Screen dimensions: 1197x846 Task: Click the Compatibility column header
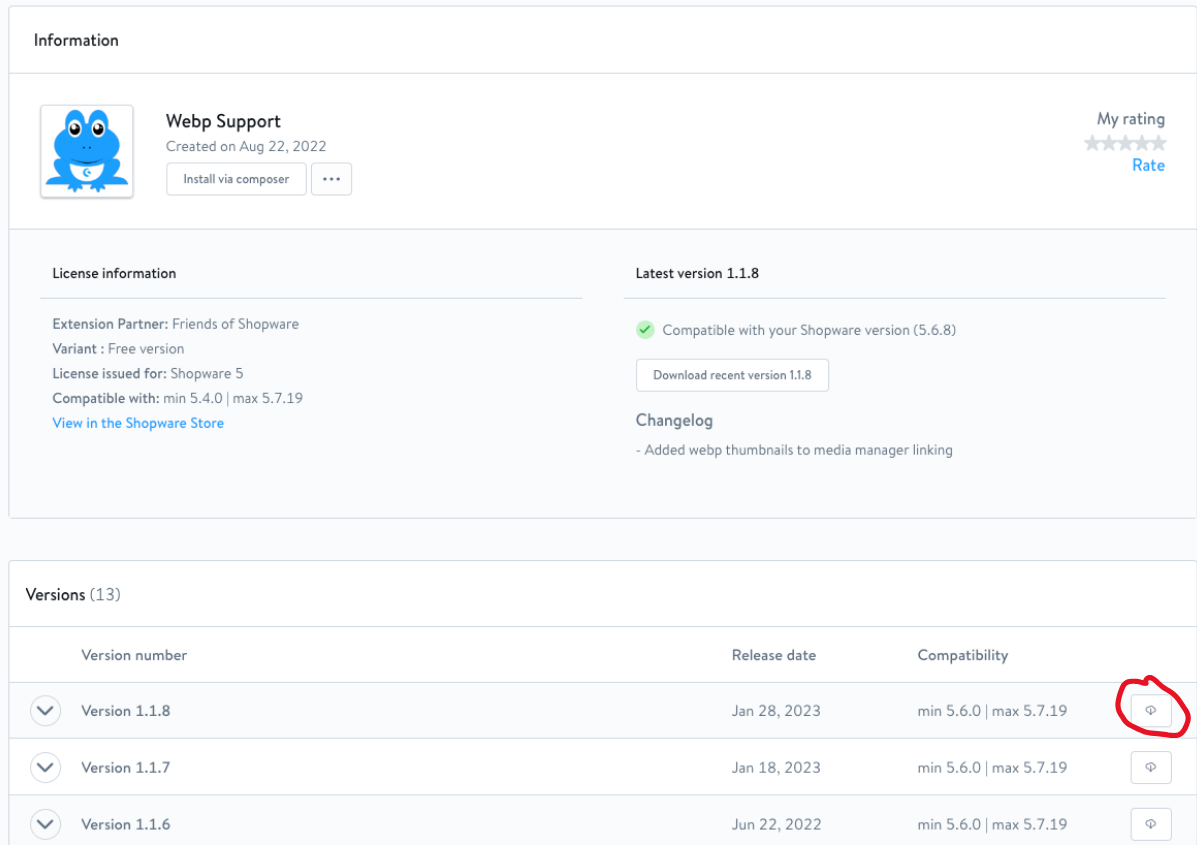pos(963,655)
